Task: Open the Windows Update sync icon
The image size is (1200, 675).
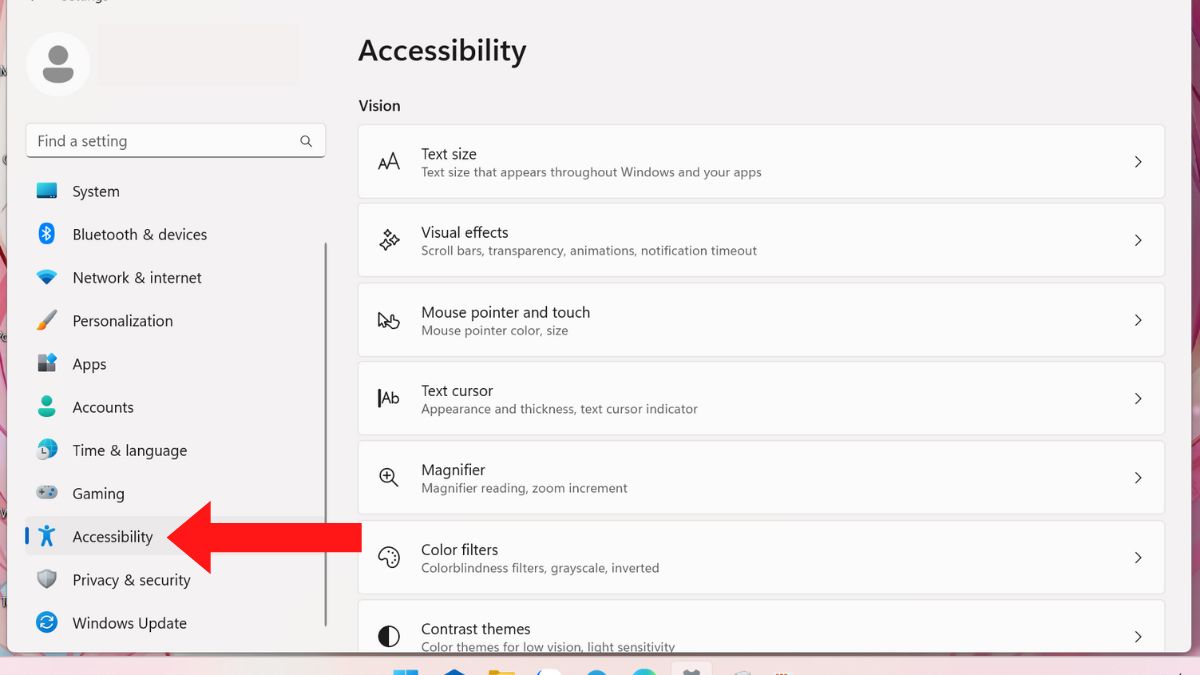Action: (47, 622)
